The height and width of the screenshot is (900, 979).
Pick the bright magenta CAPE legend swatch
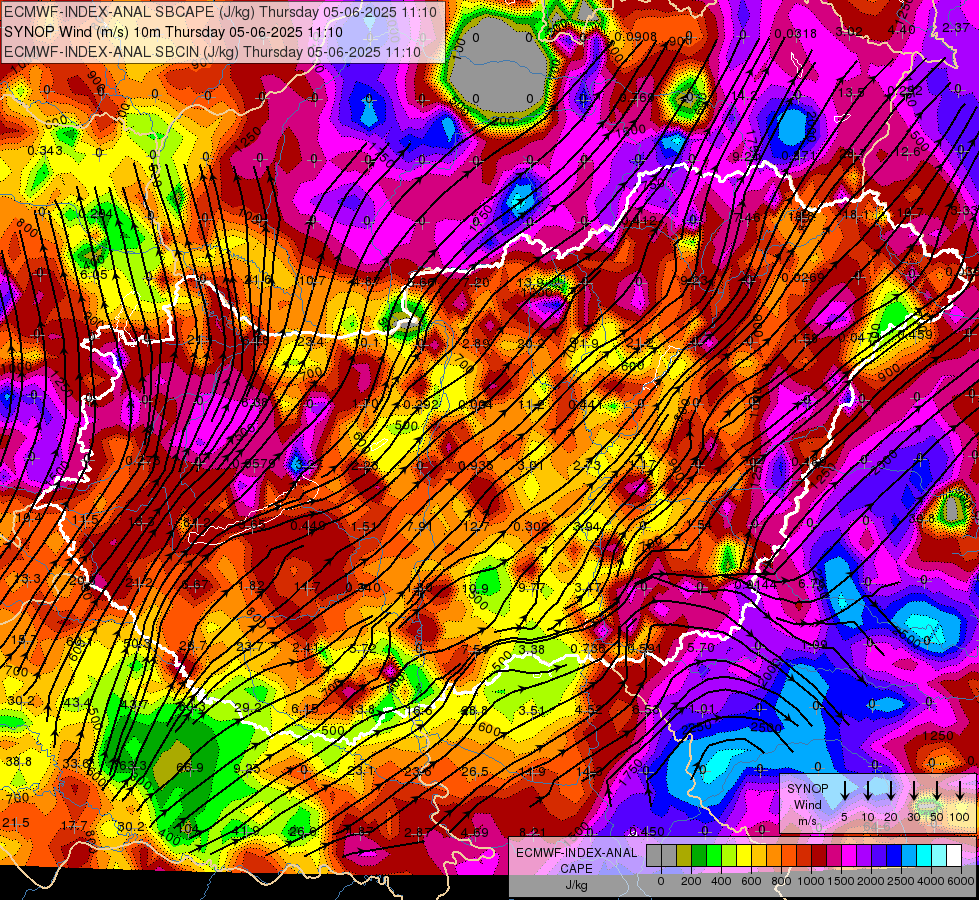(x=849, y=856)
